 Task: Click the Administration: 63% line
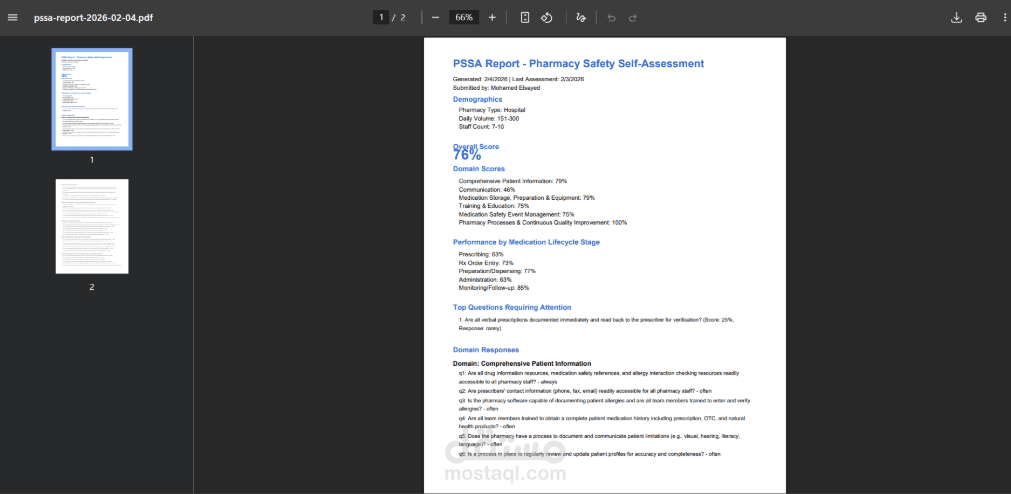point(485,280)
